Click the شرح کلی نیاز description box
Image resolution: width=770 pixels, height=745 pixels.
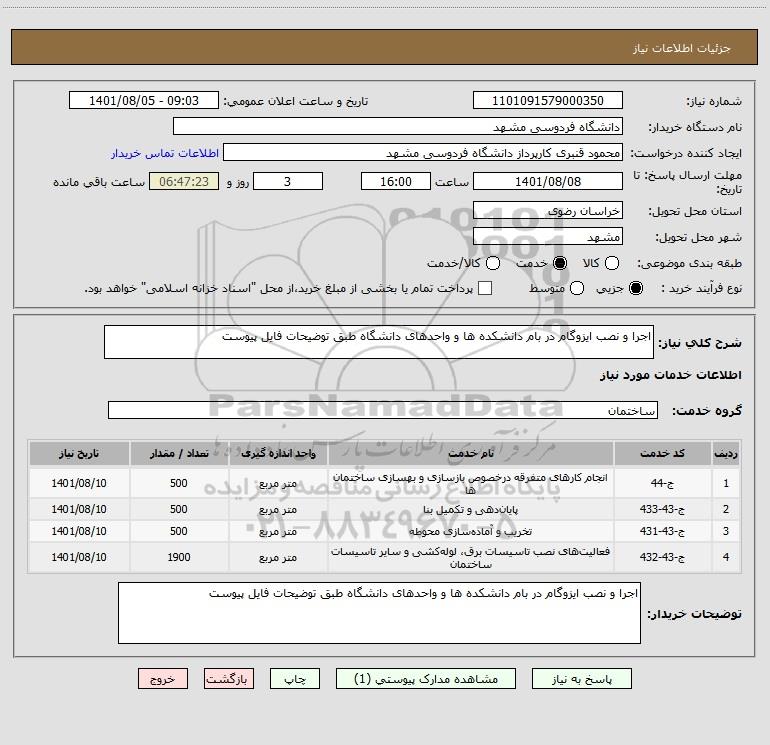pyautogui.click(x=379, y=342)
